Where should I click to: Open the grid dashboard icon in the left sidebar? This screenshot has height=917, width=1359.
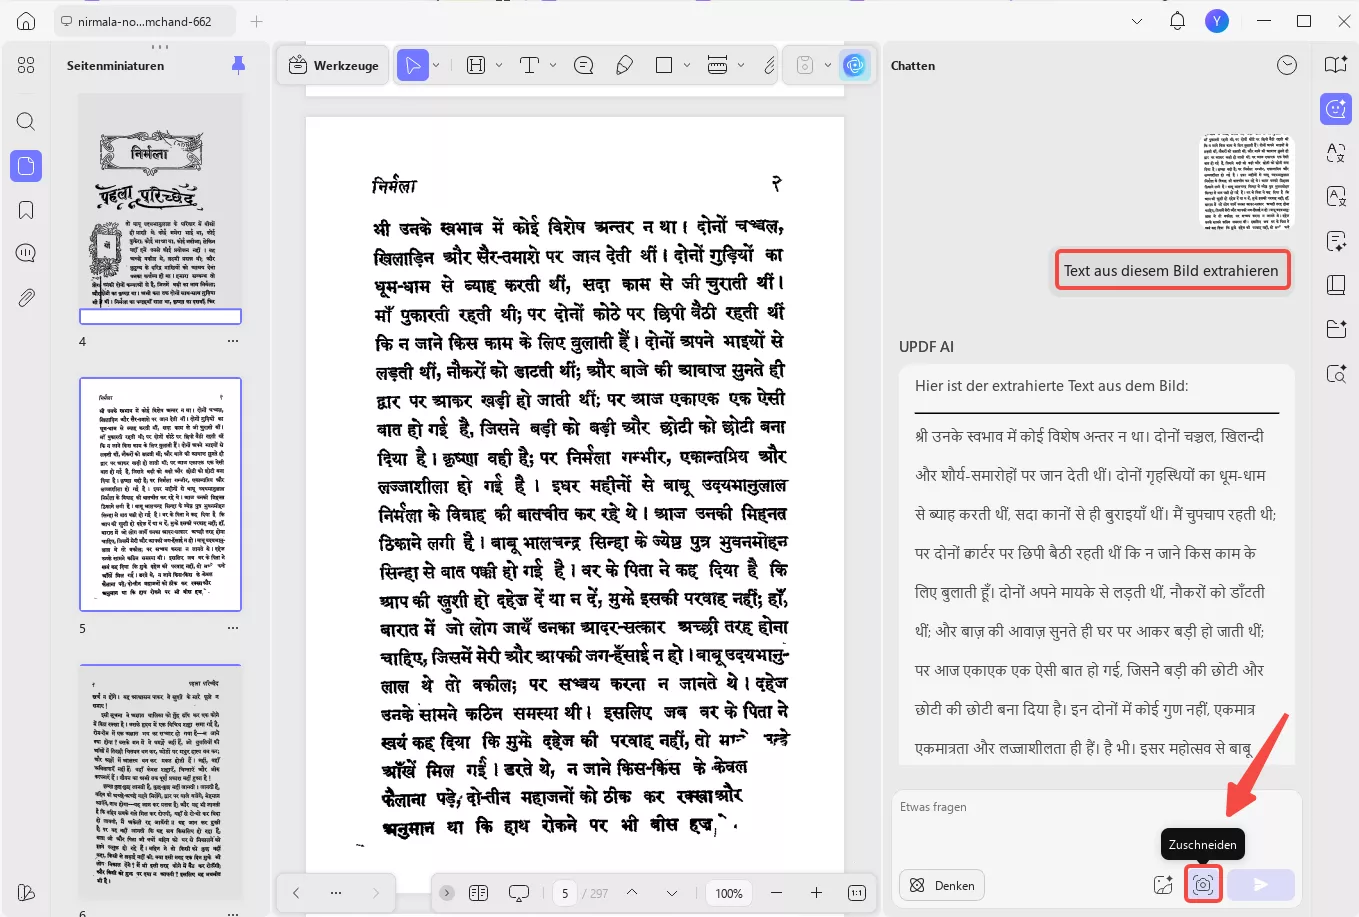[26, 65]
